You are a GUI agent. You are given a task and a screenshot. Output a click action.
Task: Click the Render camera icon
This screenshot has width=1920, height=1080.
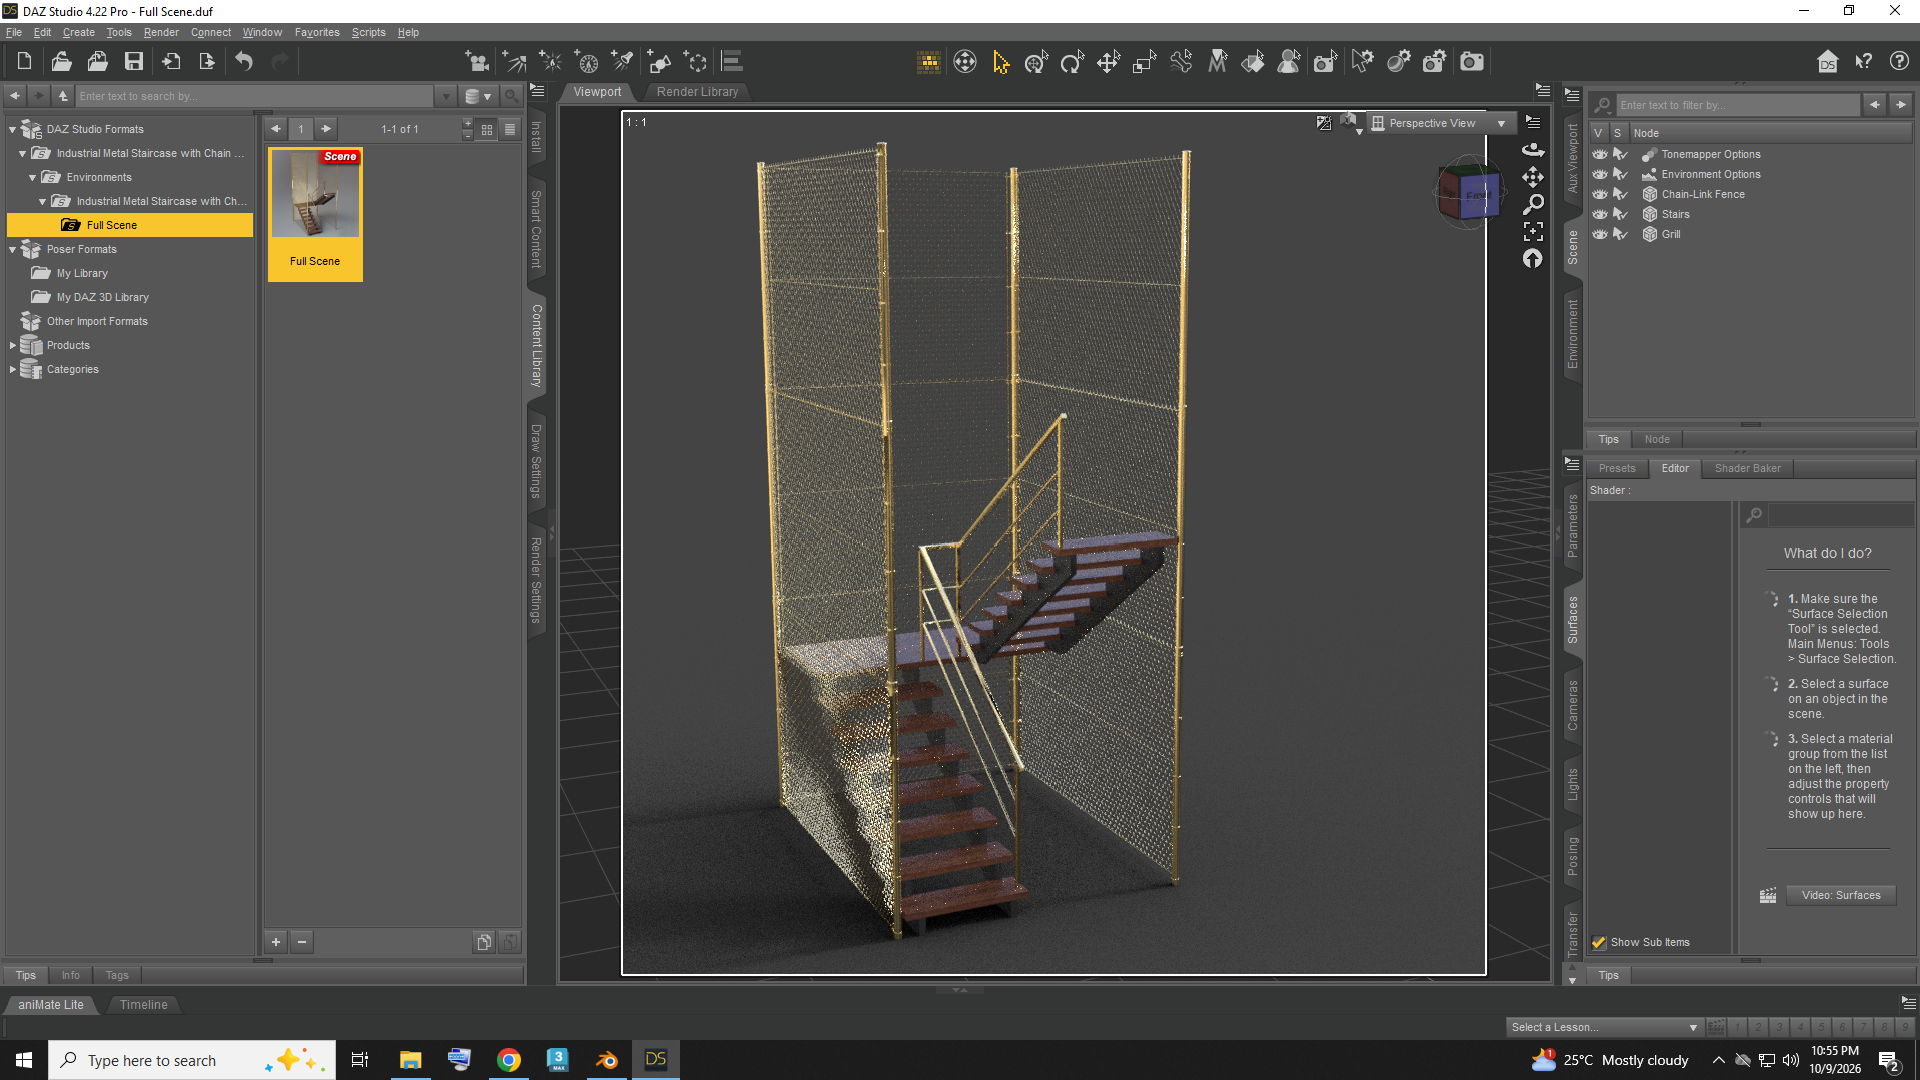pos(1471,62)
